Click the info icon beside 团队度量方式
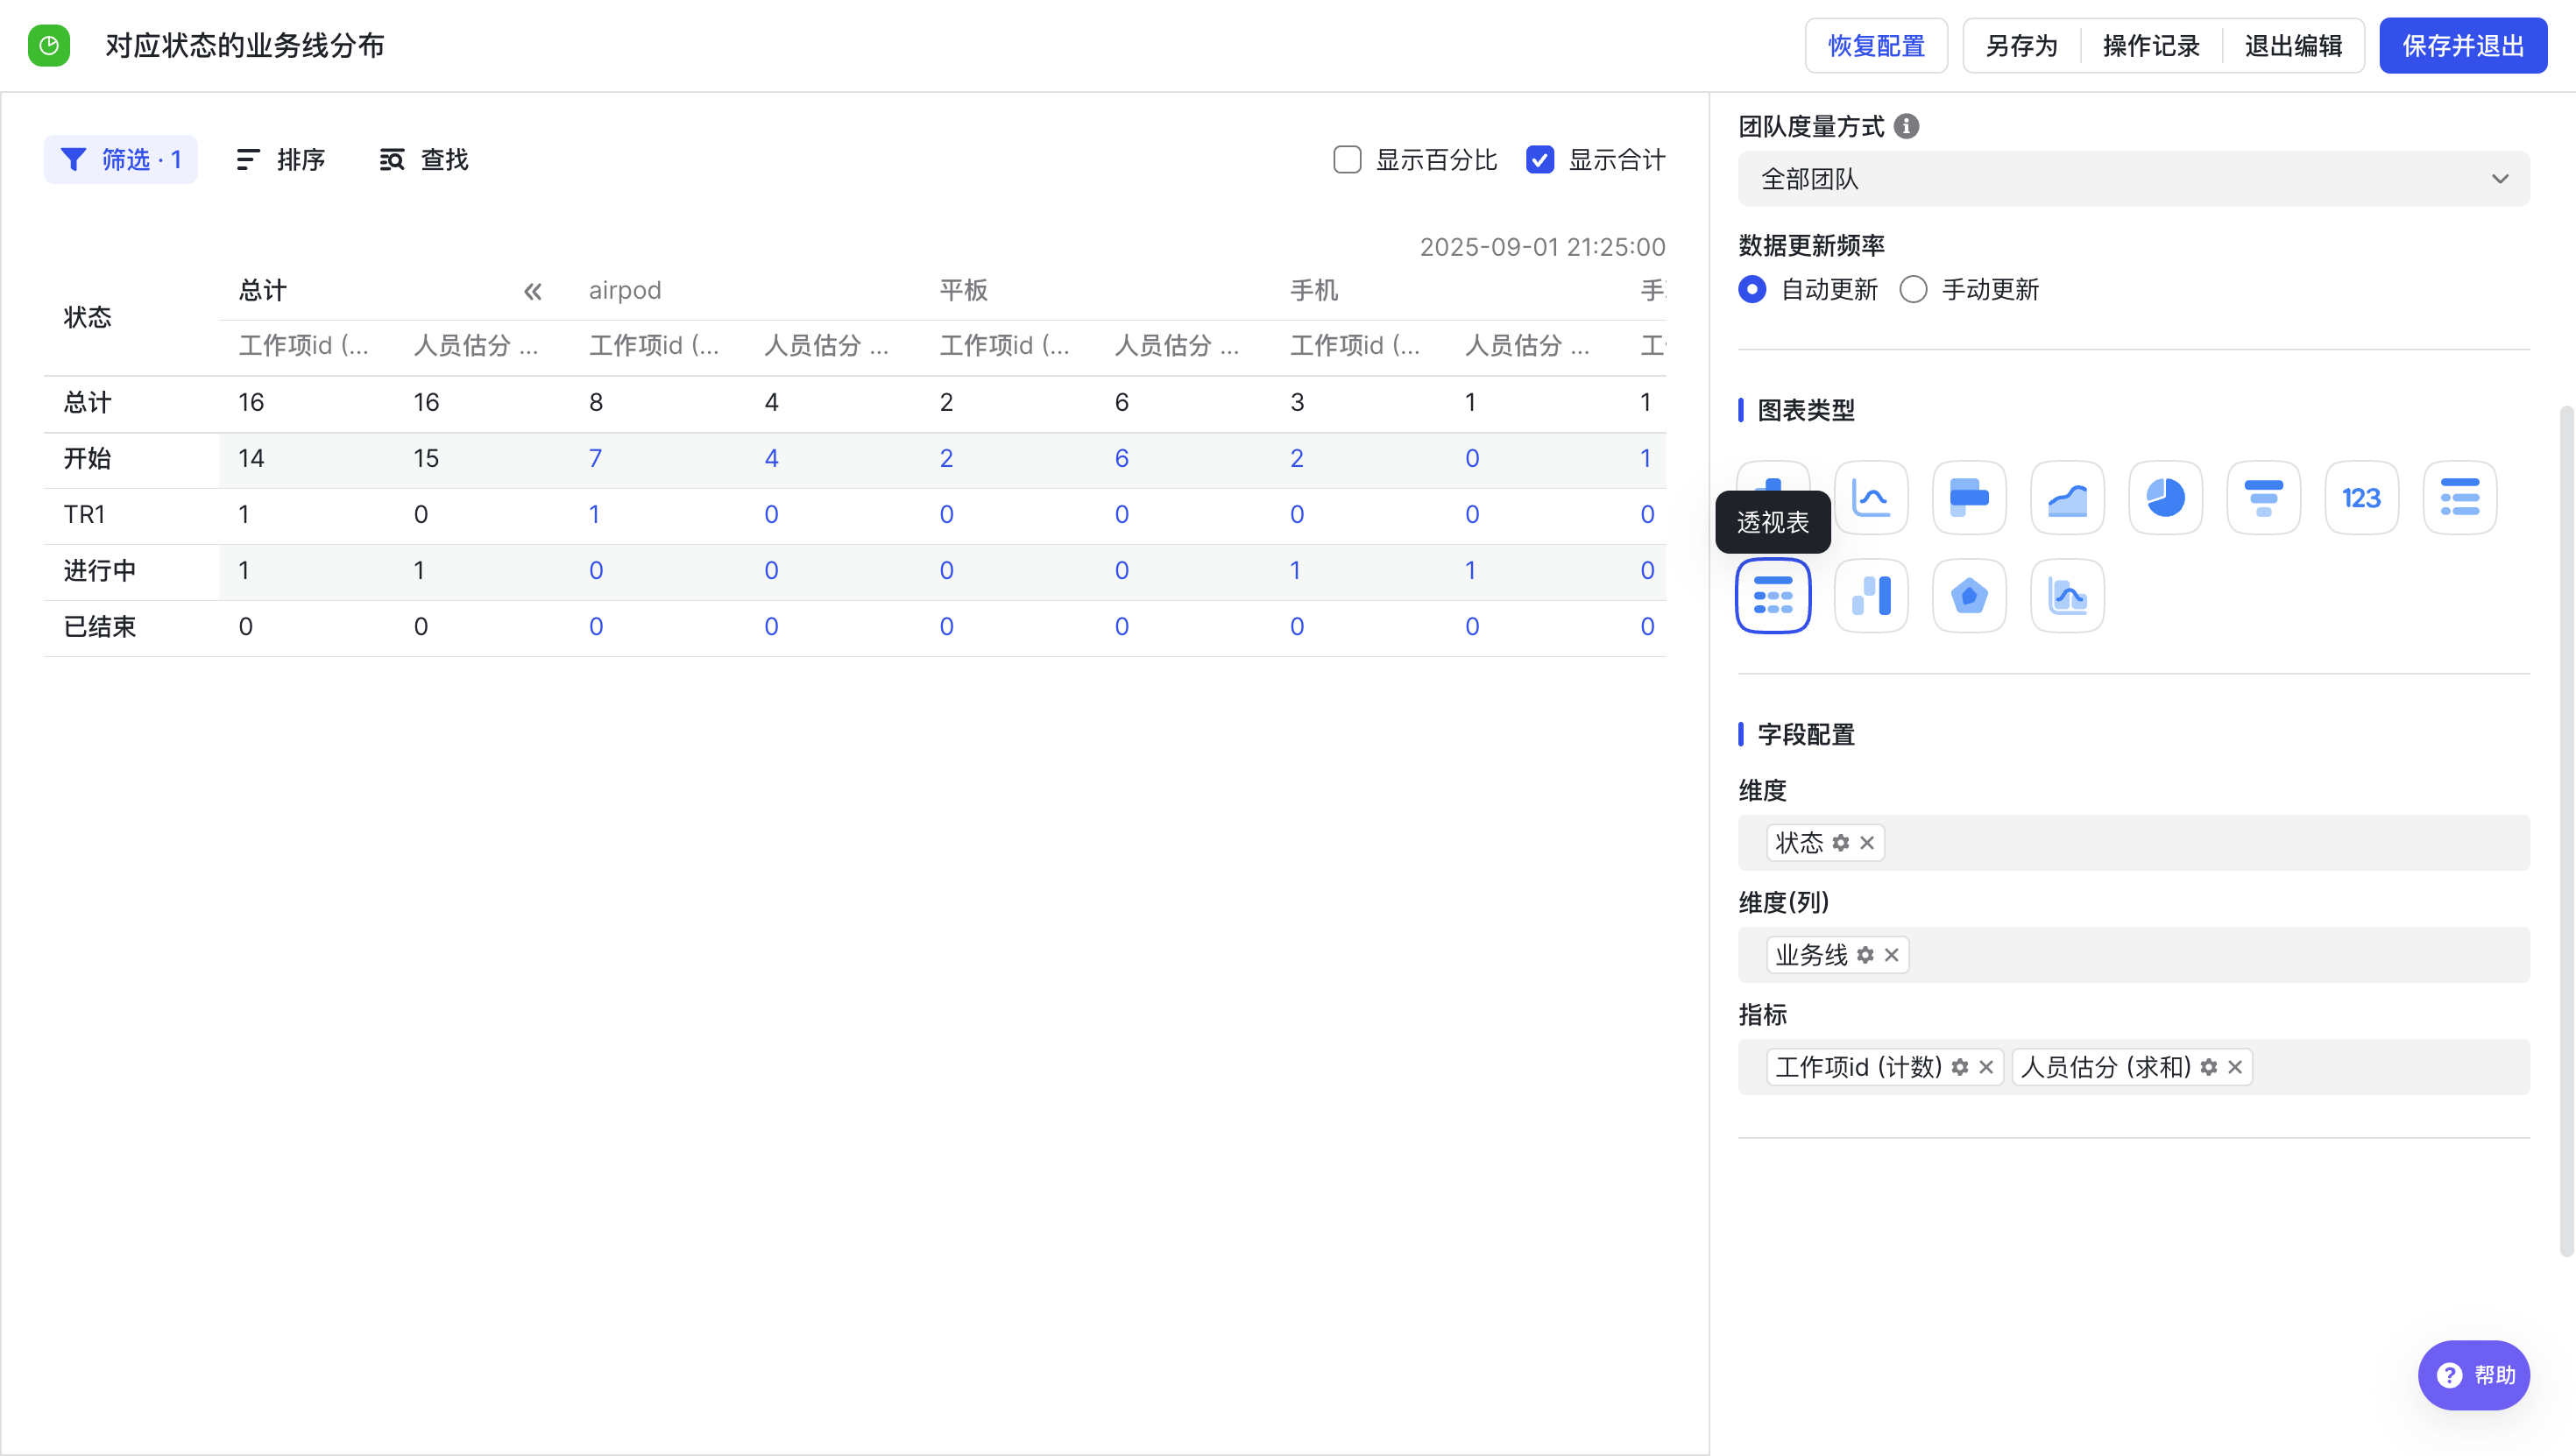The width and height of the screenshot is (2576, 1456). tap(1906, 126)
